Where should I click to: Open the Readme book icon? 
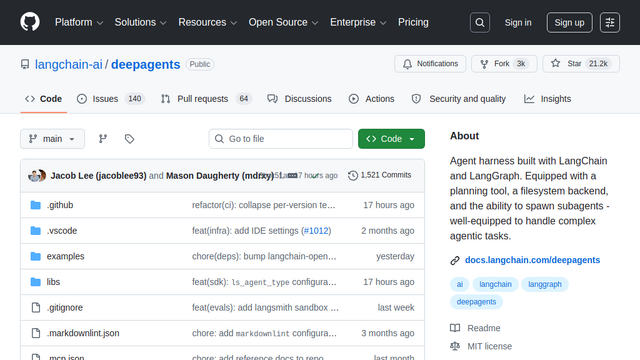[455, 328]
